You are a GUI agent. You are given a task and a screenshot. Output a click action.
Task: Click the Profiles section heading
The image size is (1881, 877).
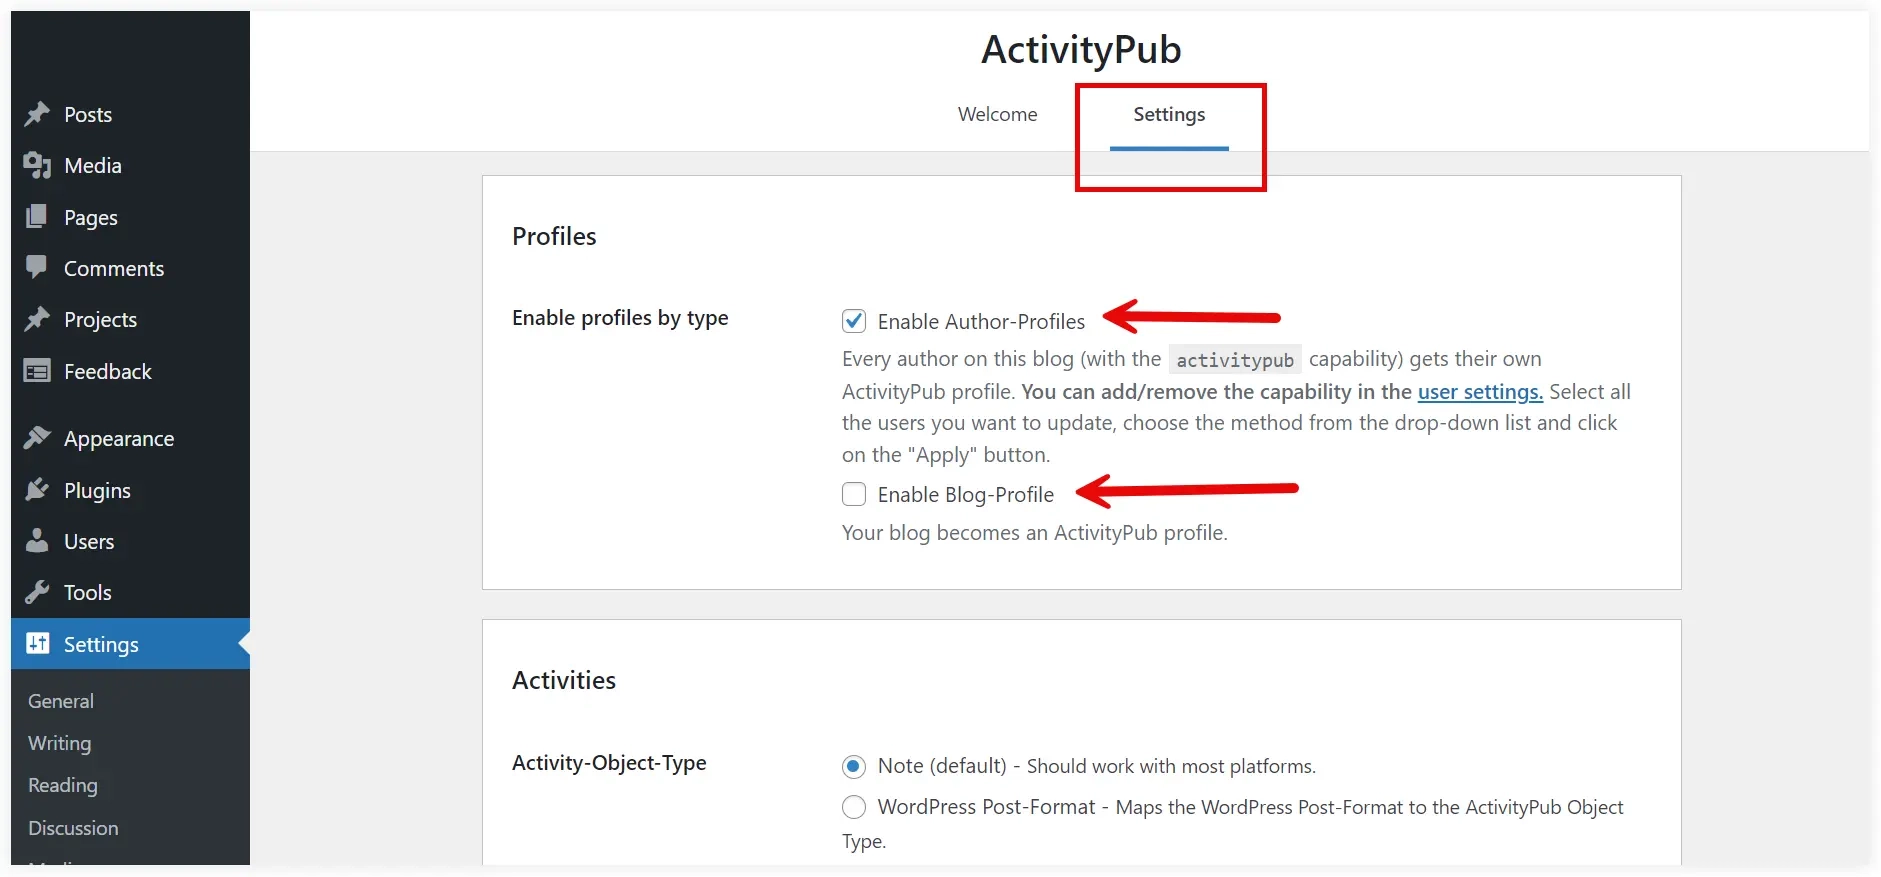554,236
